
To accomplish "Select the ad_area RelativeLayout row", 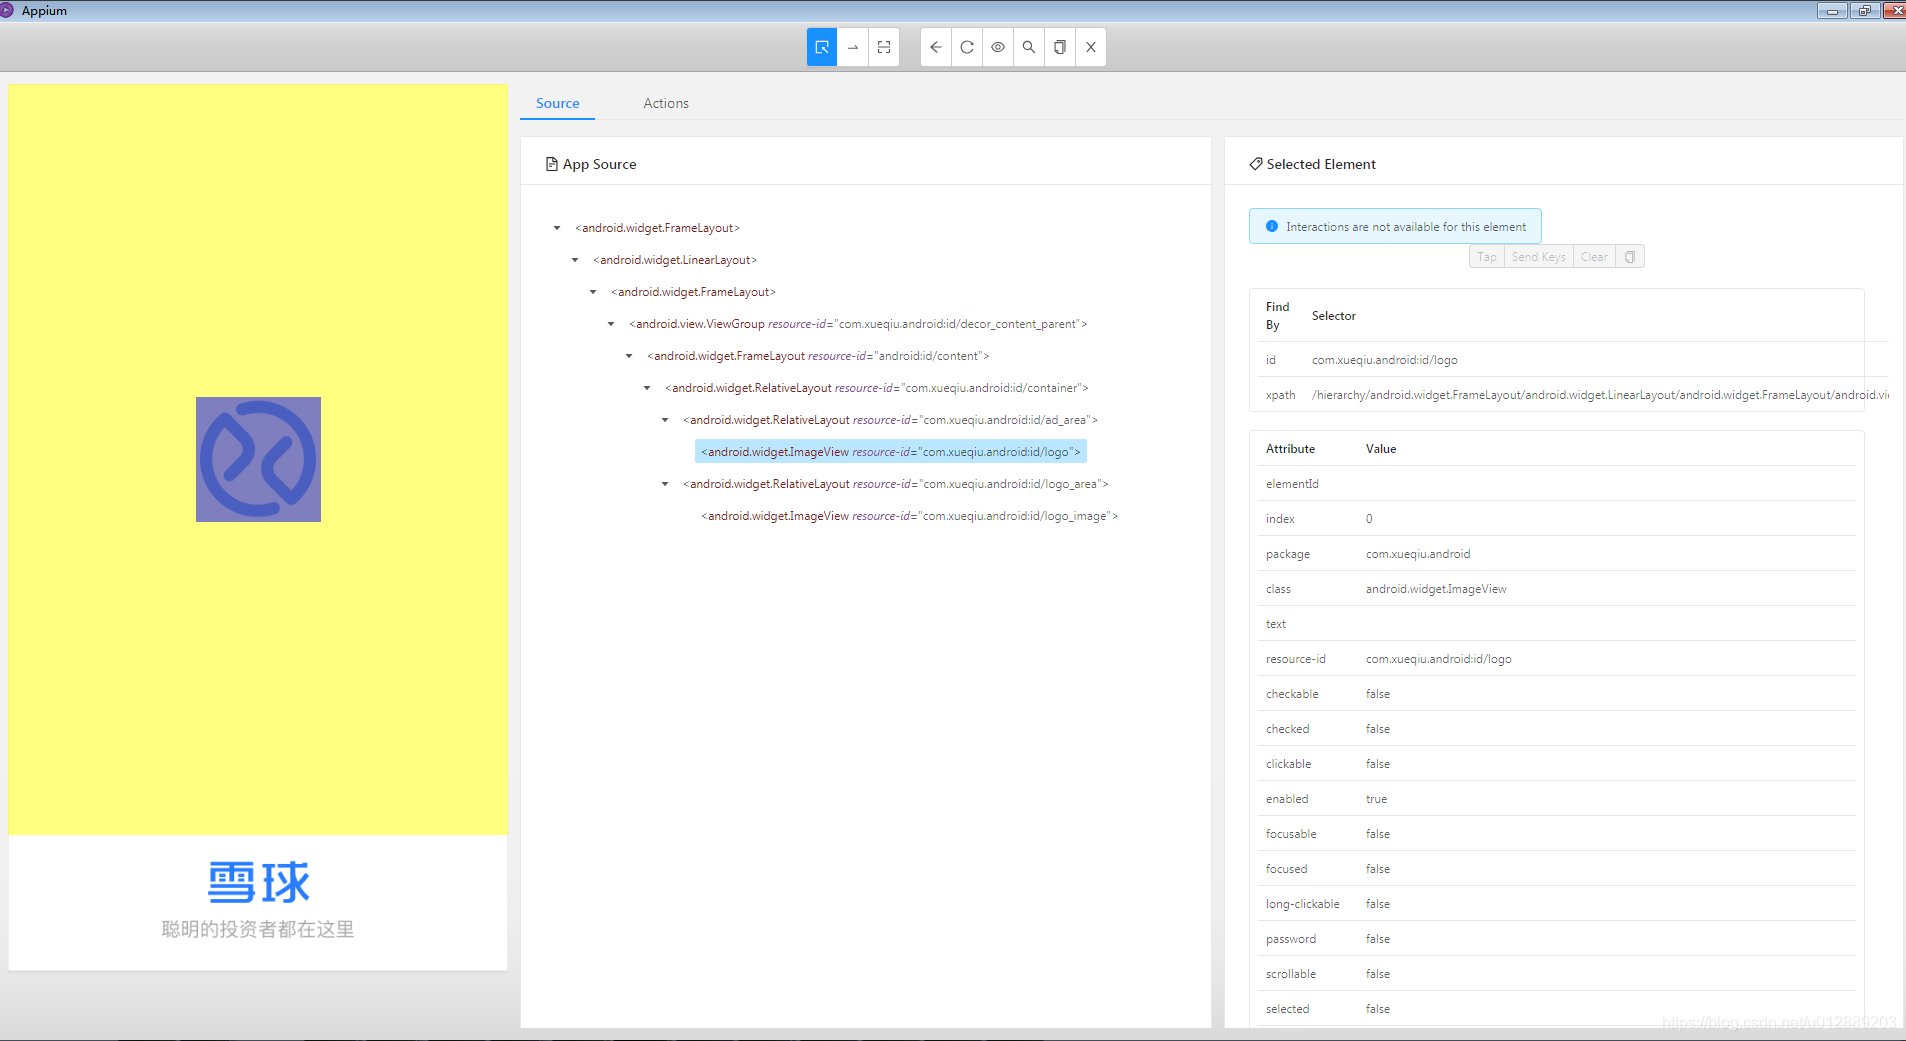I will point(890,420).
